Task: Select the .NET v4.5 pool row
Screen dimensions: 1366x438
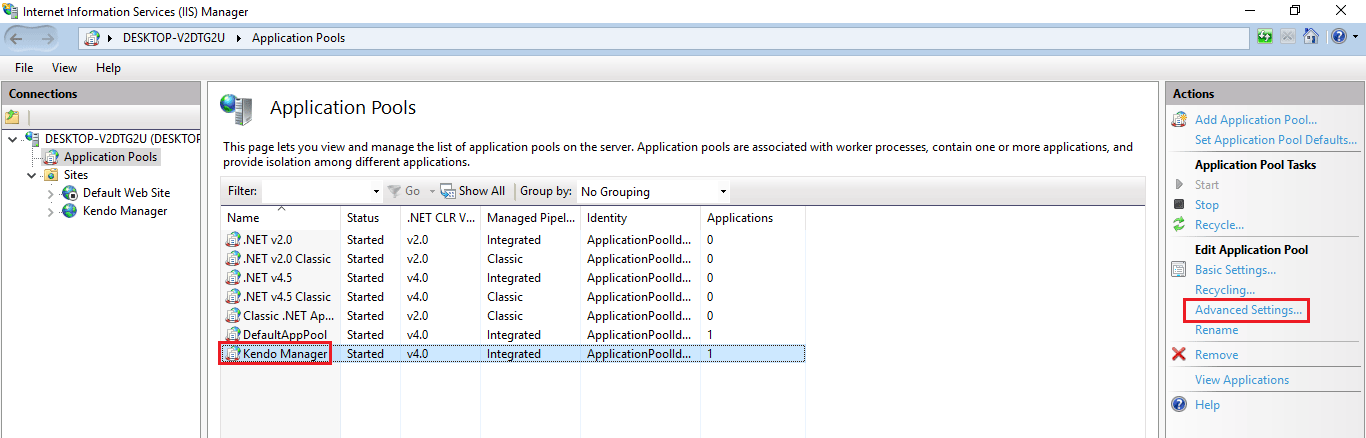Action: (x=513, y=278)
